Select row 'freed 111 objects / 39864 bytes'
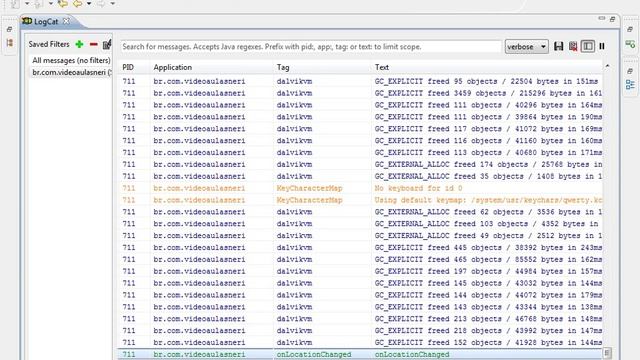The image size is (640, 360). (360, 117)
